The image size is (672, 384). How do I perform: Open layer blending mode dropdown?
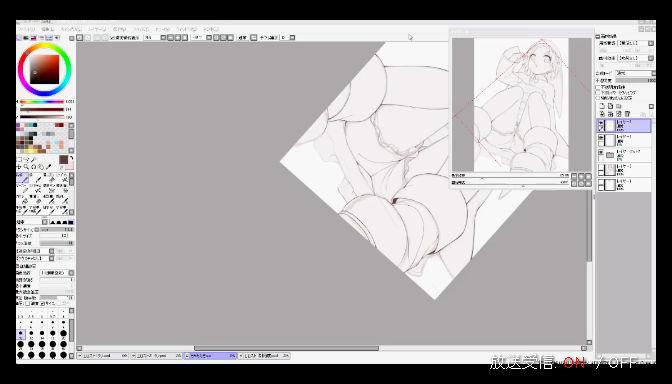tap(653, 73)
